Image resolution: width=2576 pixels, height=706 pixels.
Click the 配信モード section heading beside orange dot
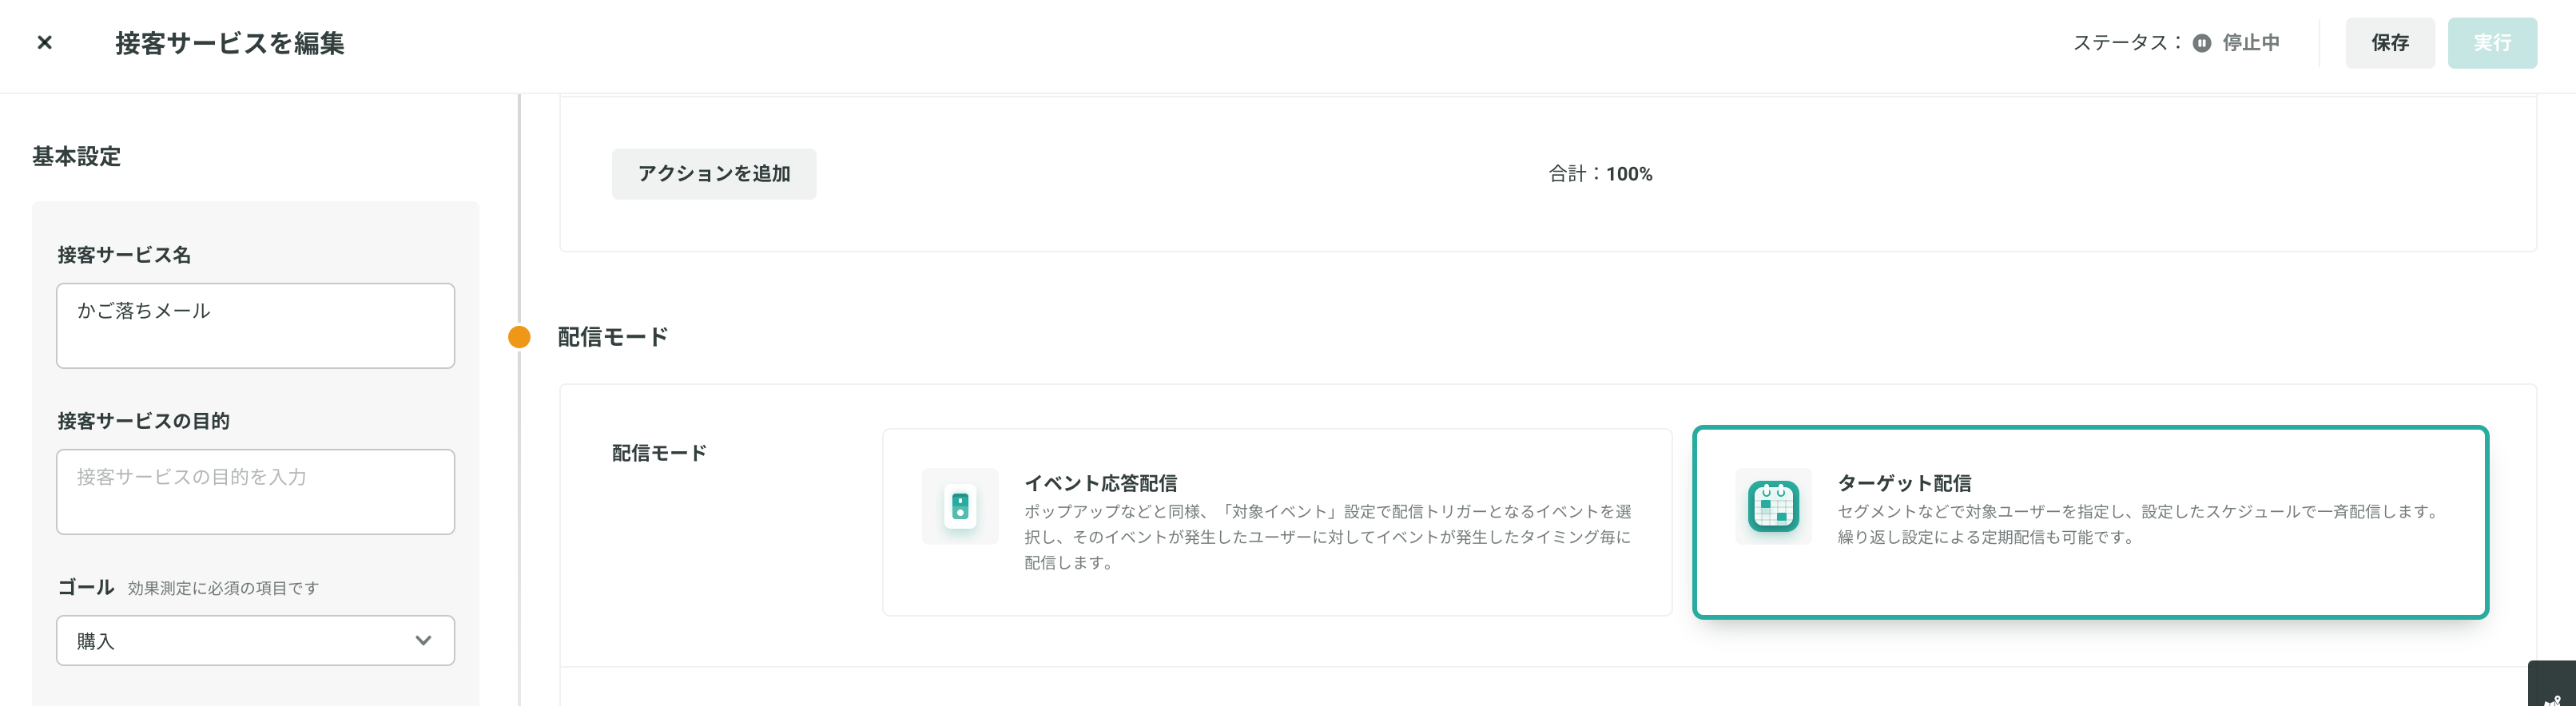click(612, 337)
